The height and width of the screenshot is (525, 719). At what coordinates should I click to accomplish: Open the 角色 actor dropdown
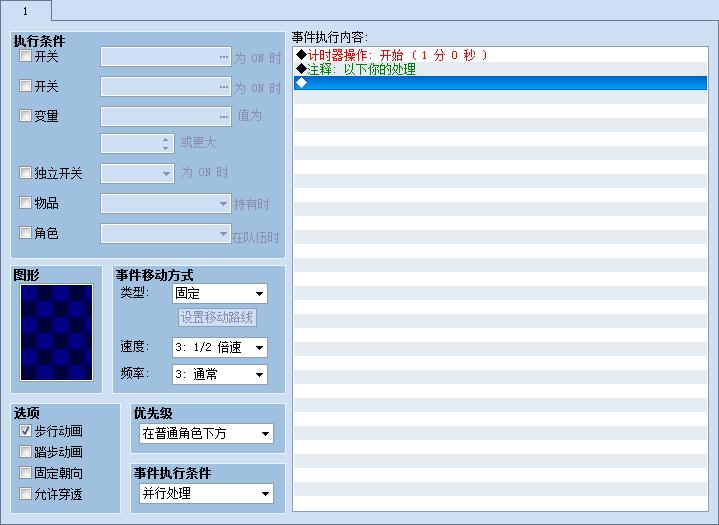166,233
